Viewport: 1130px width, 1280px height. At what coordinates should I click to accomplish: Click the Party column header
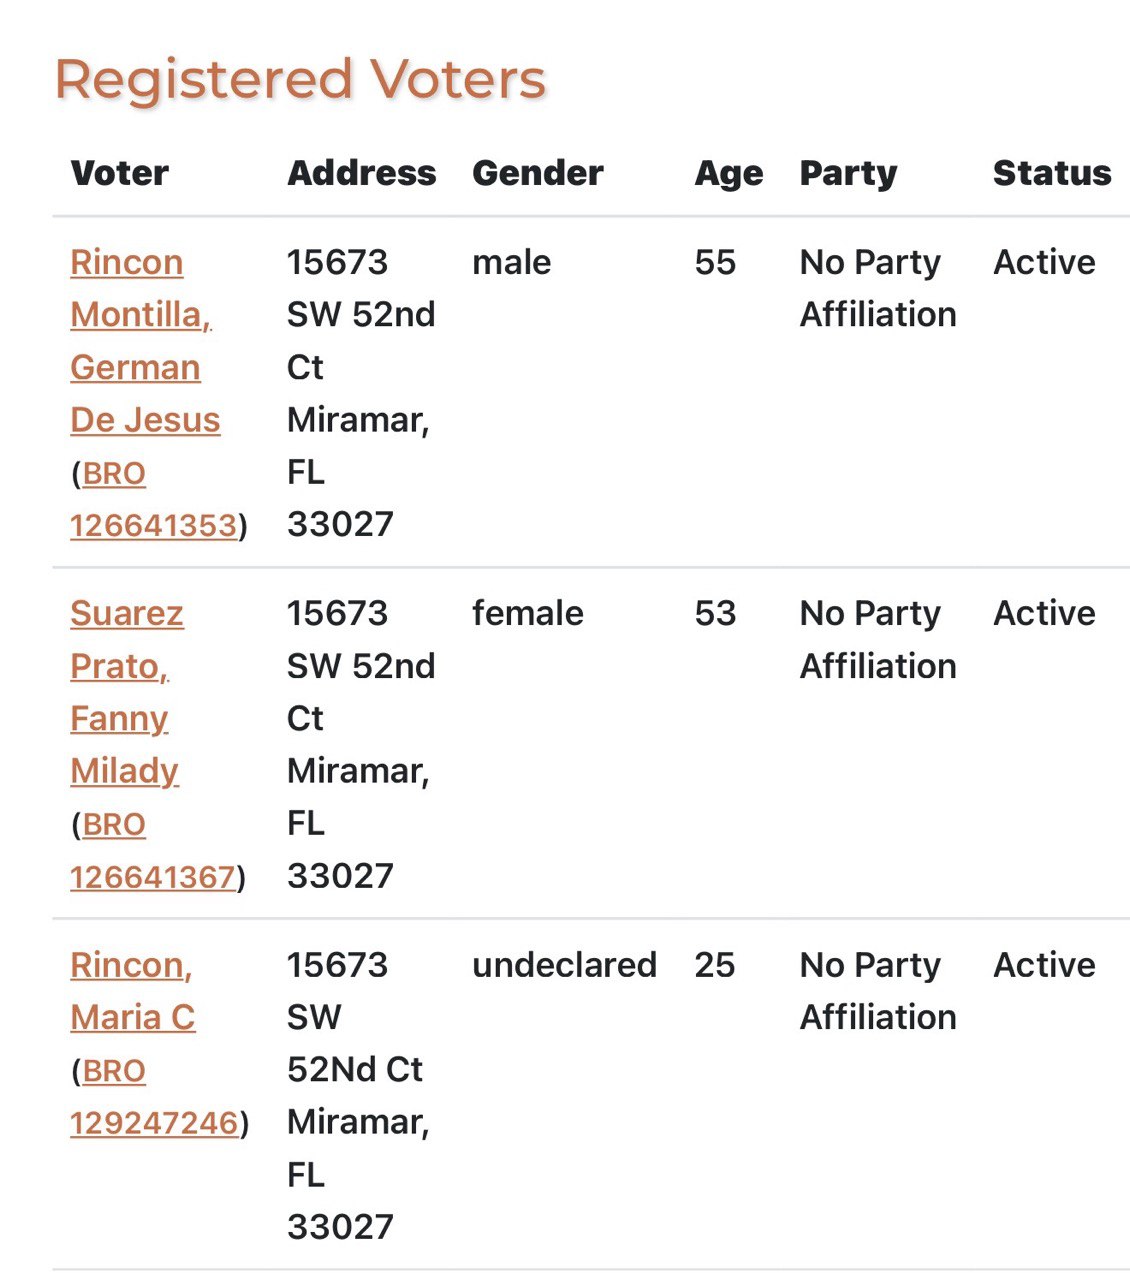point(849,174)
